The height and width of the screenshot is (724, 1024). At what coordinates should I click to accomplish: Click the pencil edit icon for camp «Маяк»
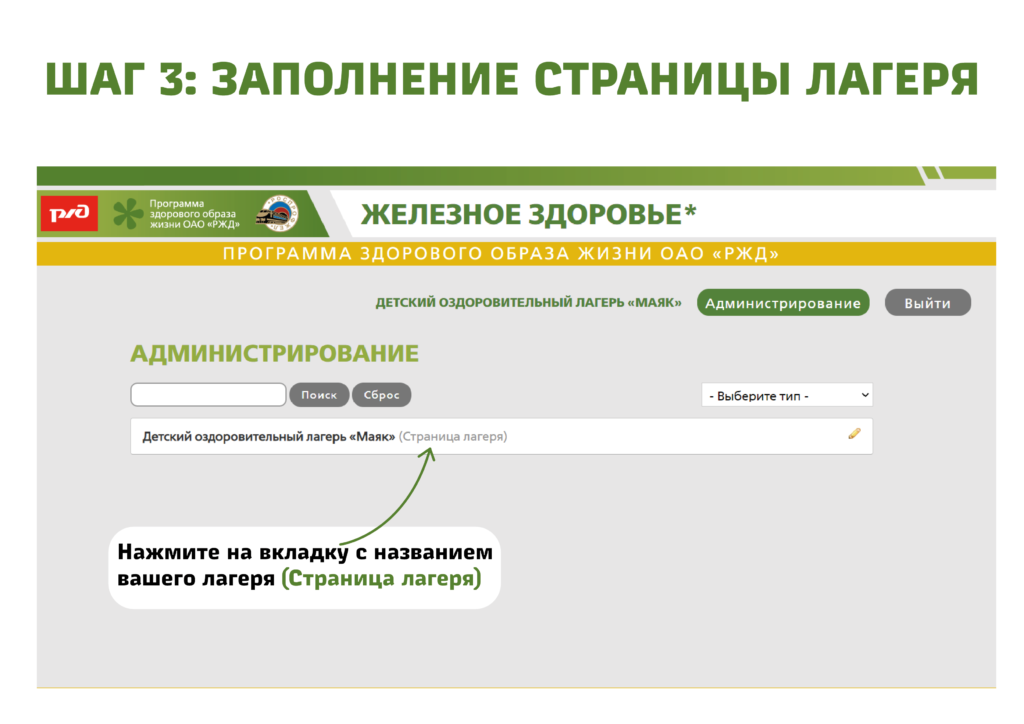click(854, 434)
